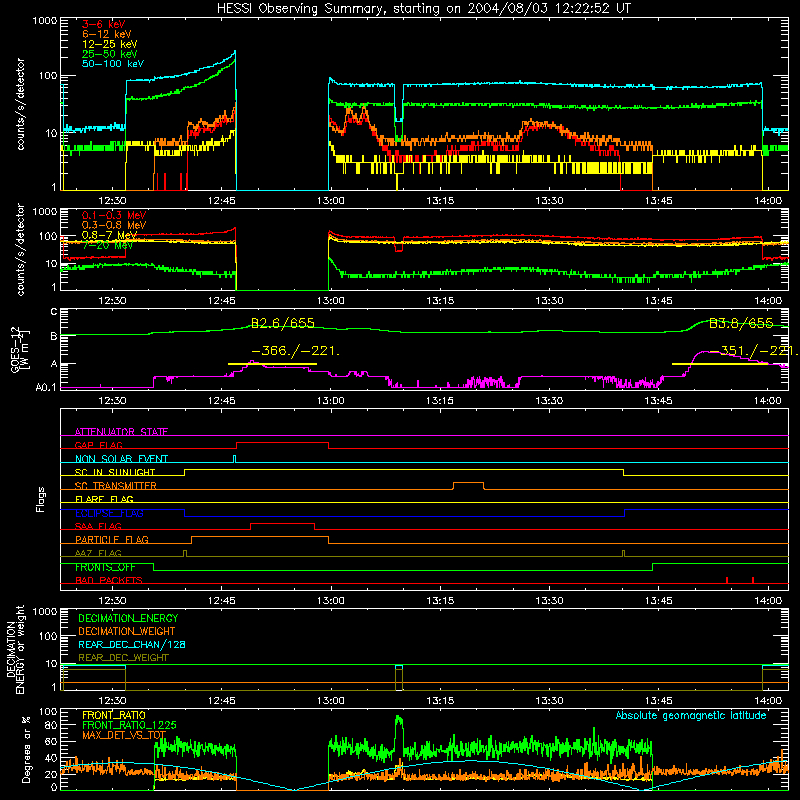
Task: Select the 12-25 keV legend label
Action: click(x=110, y=44)
